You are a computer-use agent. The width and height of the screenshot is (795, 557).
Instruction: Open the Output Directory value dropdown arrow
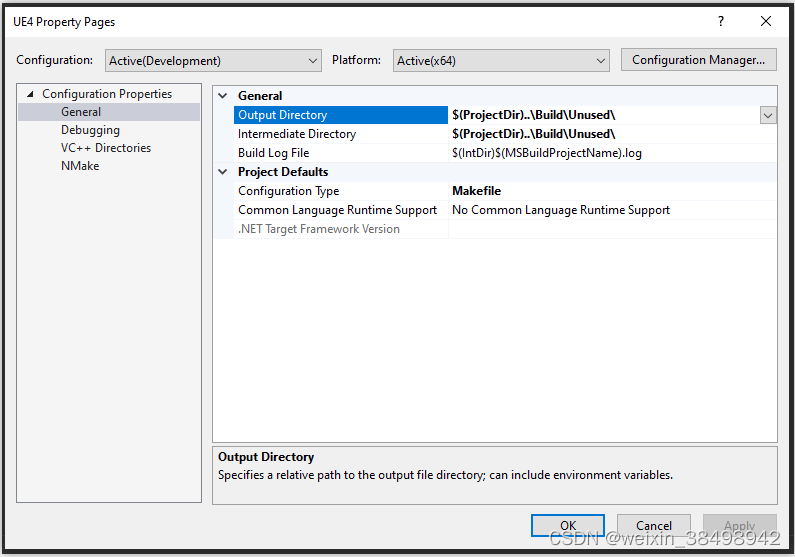(768, 116)
